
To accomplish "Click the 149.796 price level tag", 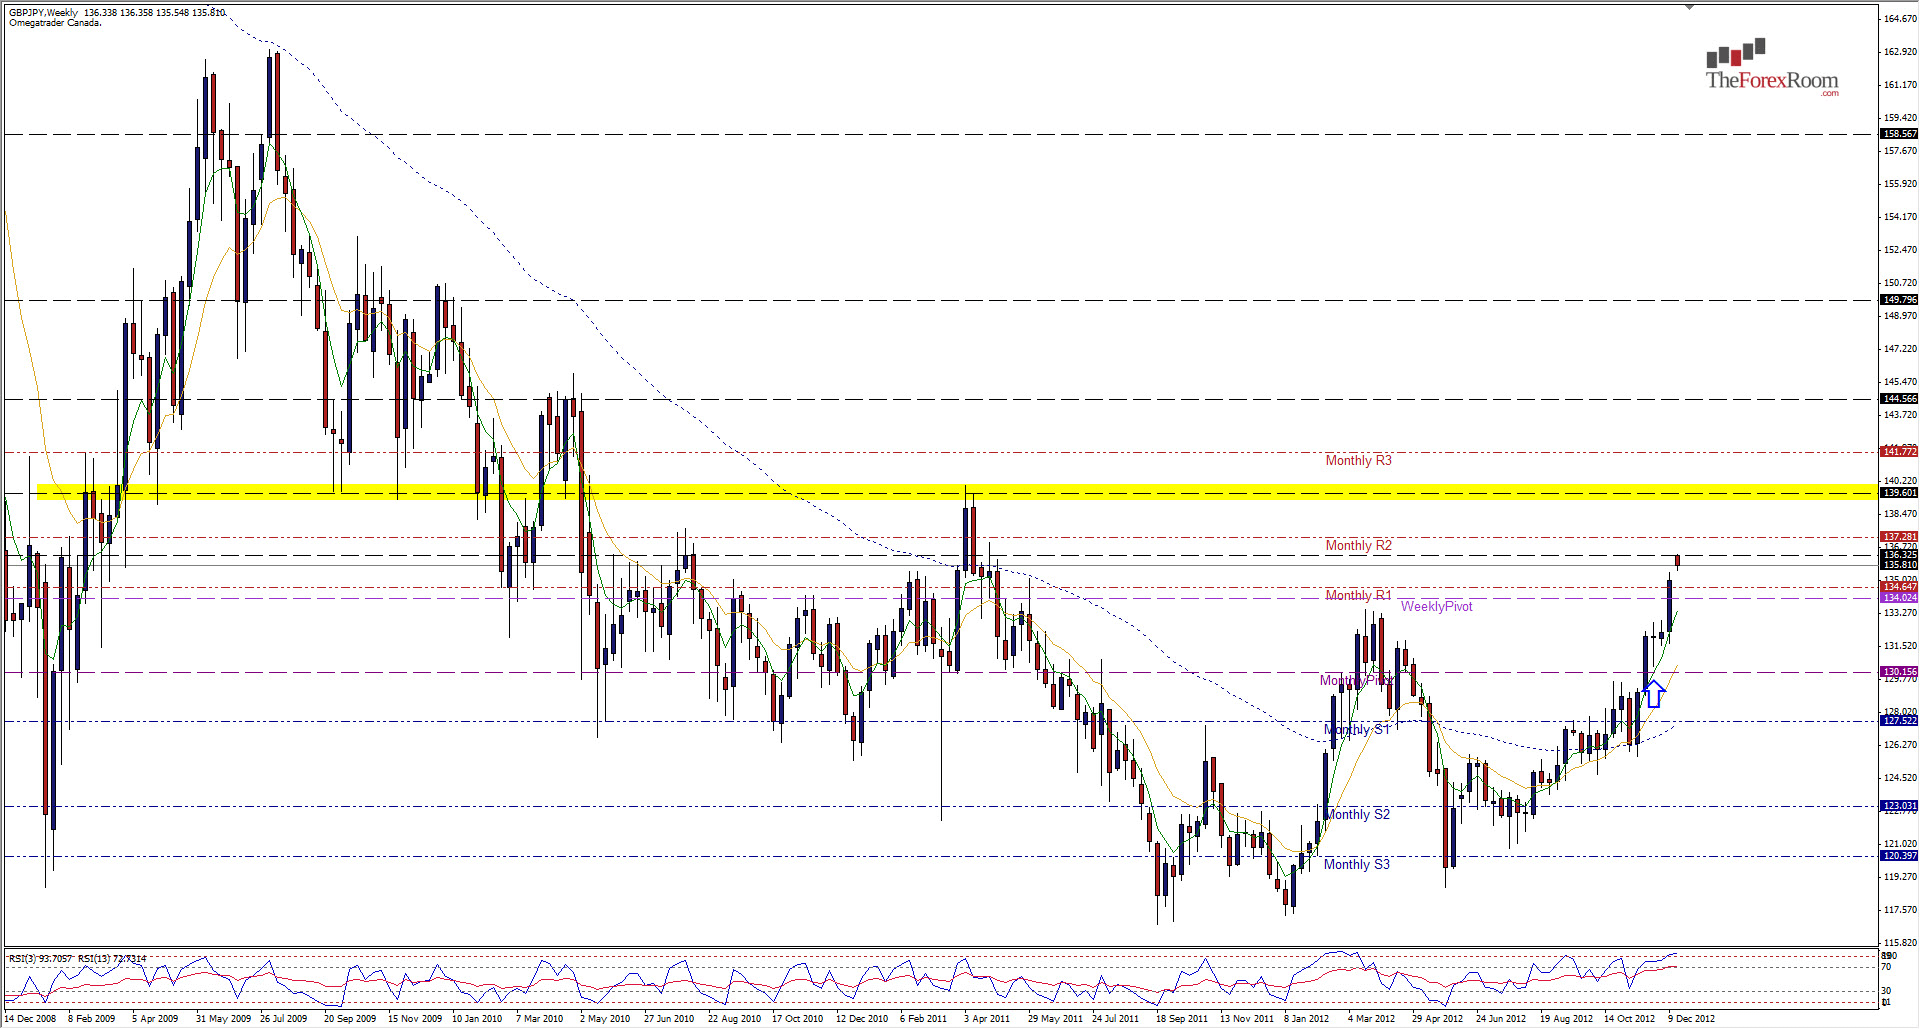I will click(x=1899, y=300).
